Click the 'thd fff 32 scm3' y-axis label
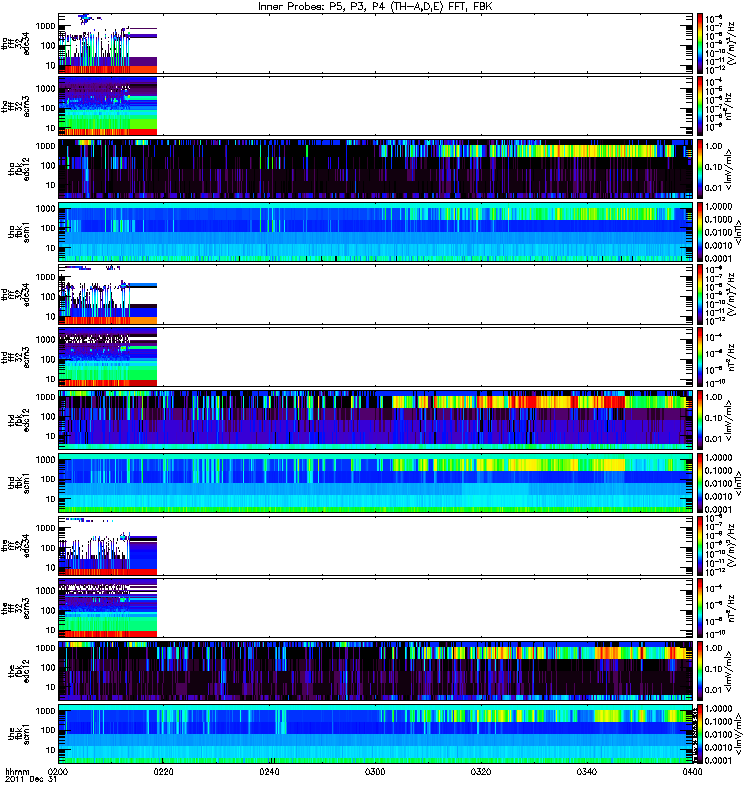Viewport: 750px width, 800px height. 15,357
